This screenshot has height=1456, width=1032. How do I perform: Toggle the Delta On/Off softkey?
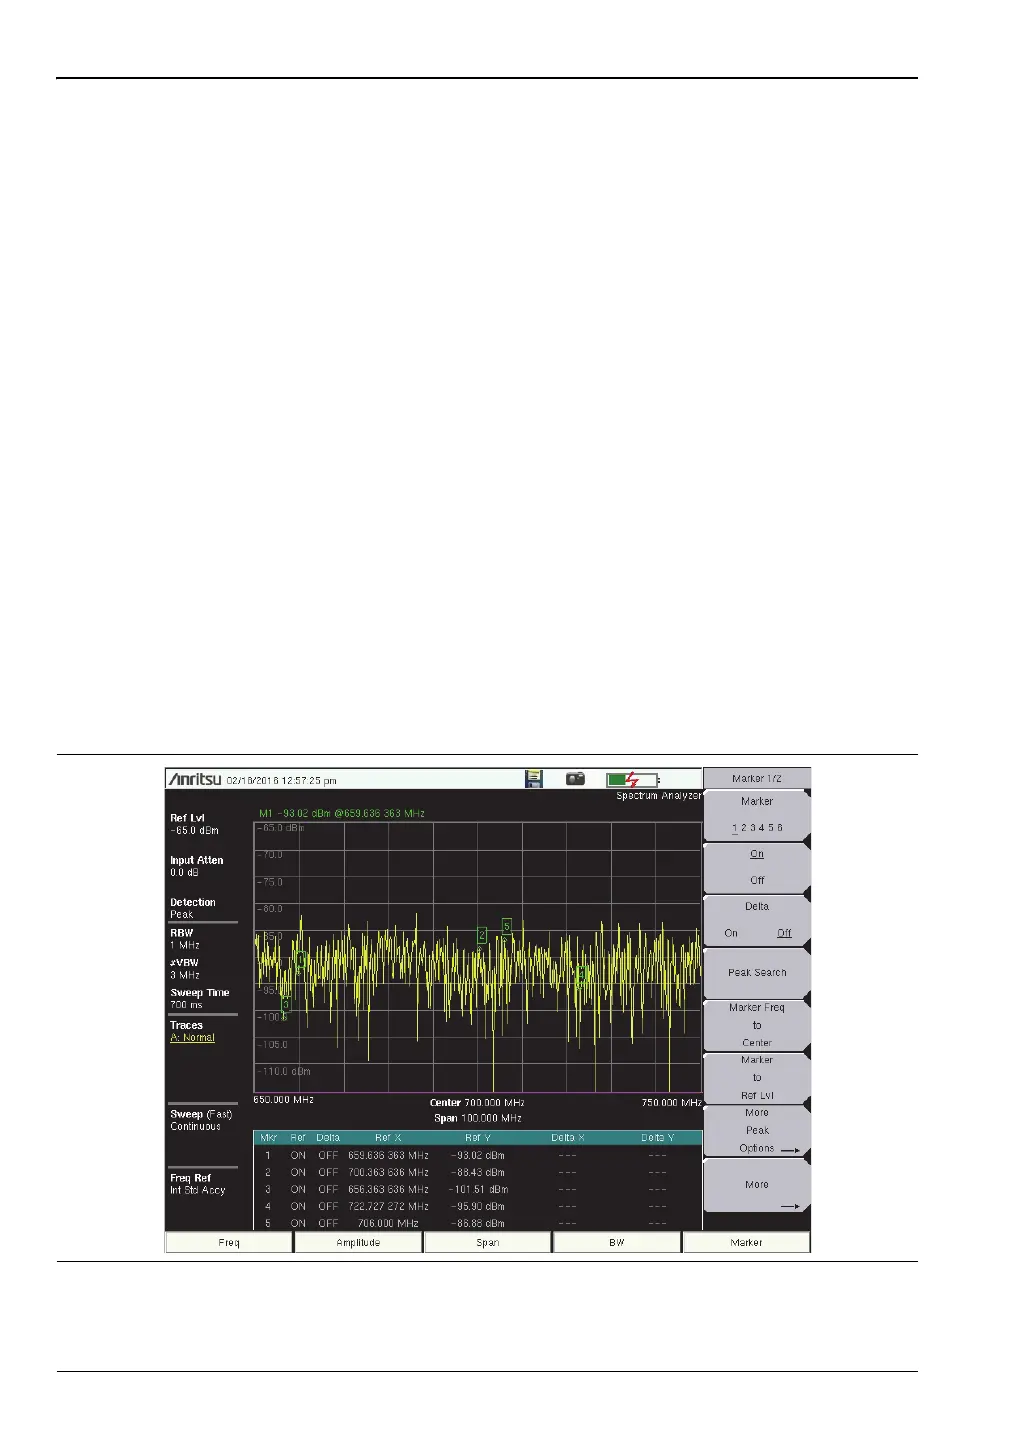click(x=757, y=920)
